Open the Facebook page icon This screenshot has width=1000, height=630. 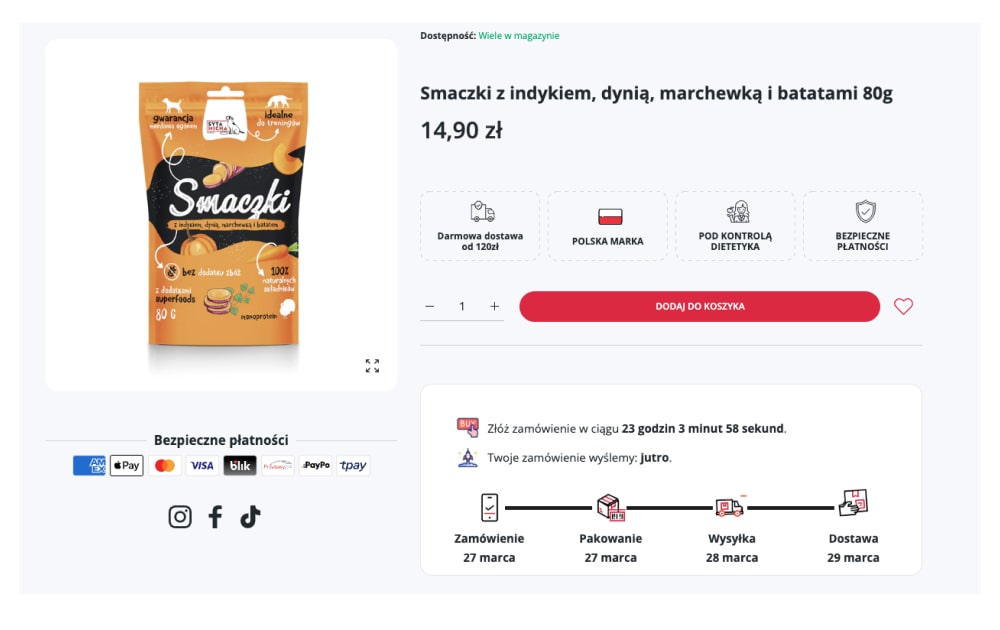(x=215, y=517)
